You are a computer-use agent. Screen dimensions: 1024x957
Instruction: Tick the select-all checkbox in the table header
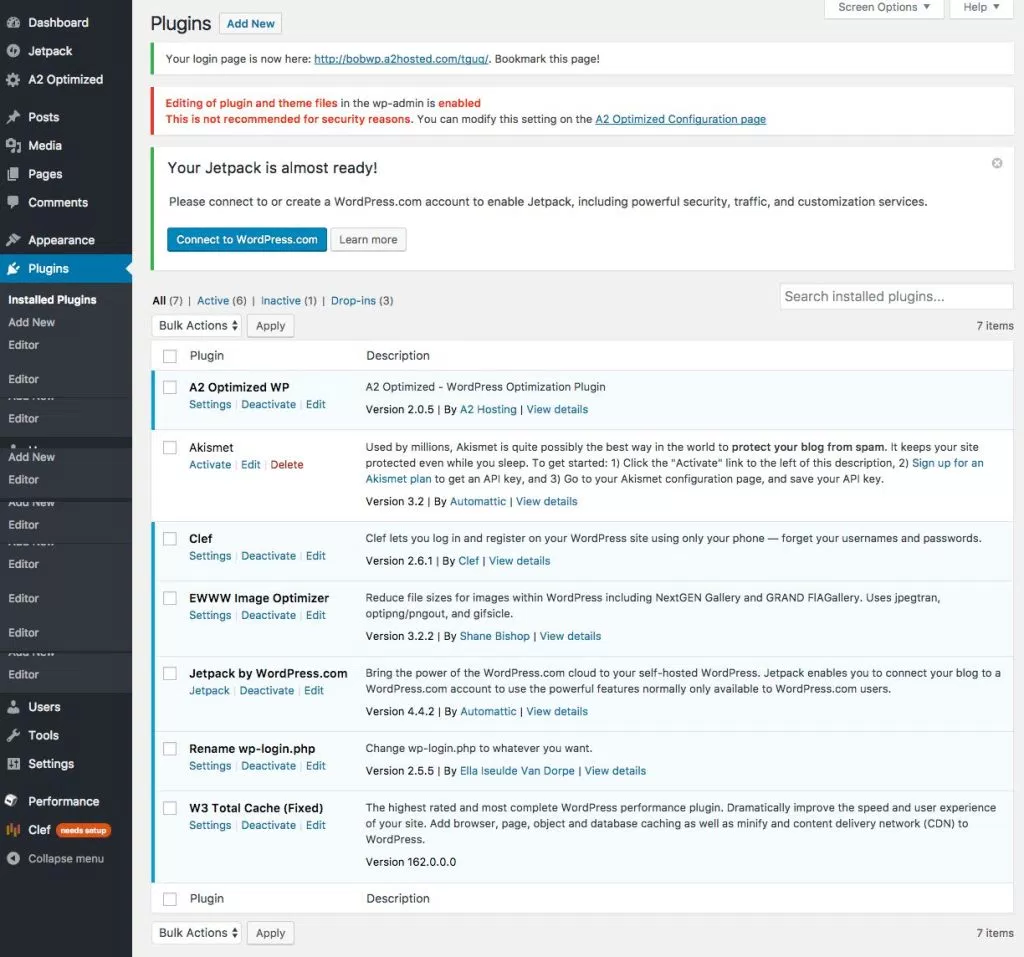[170, 356]
